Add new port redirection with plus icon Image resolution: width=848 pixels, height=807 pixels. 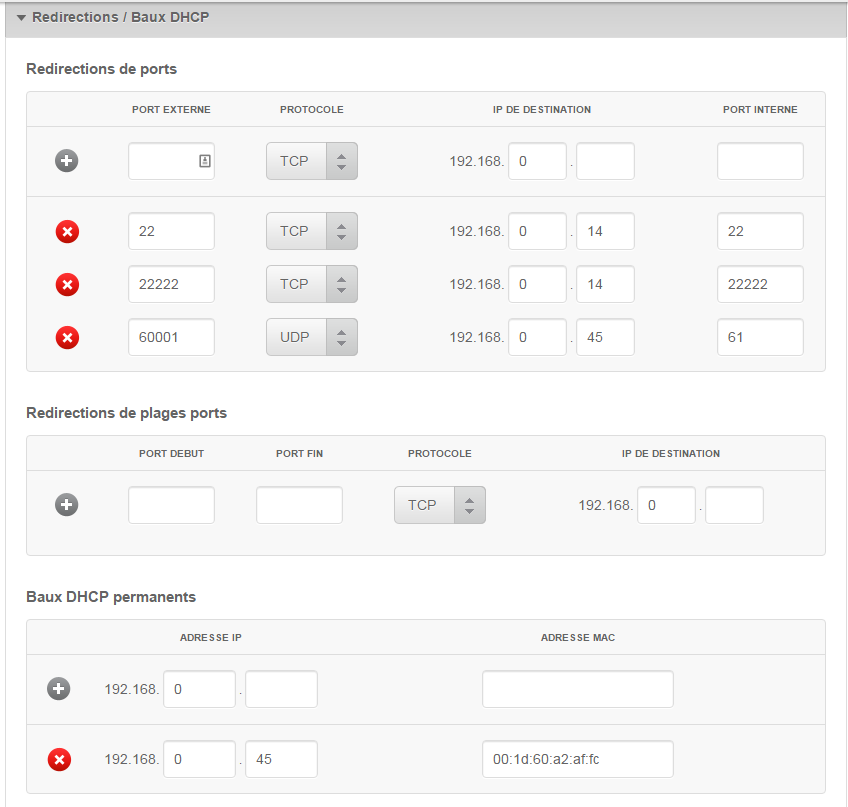pos(67,161)
